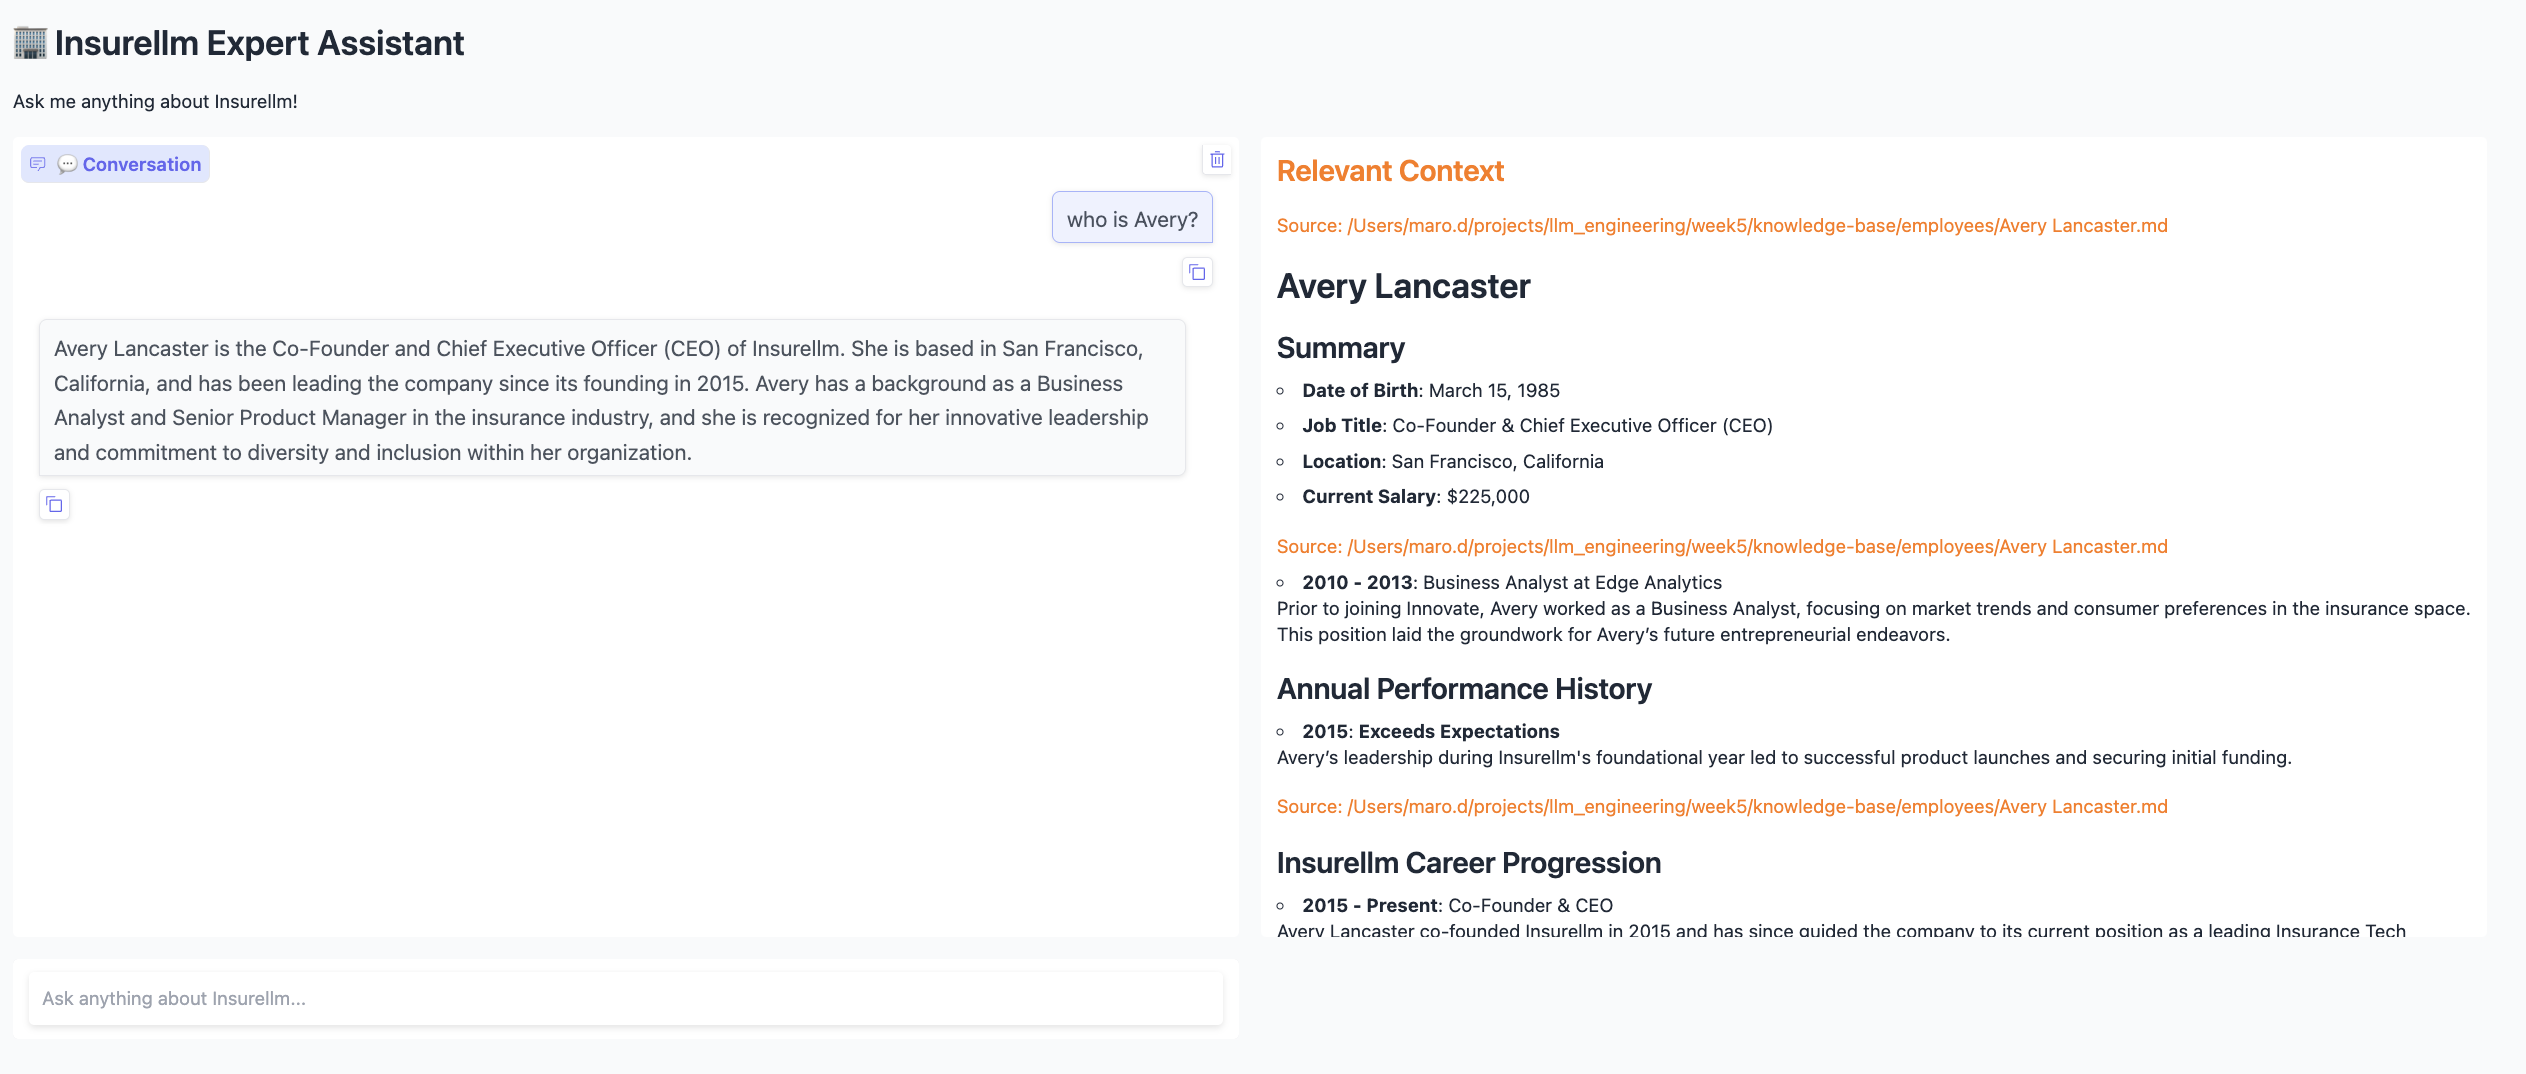
Task: Click the building emoji in the title
Action: pos(30,43)
